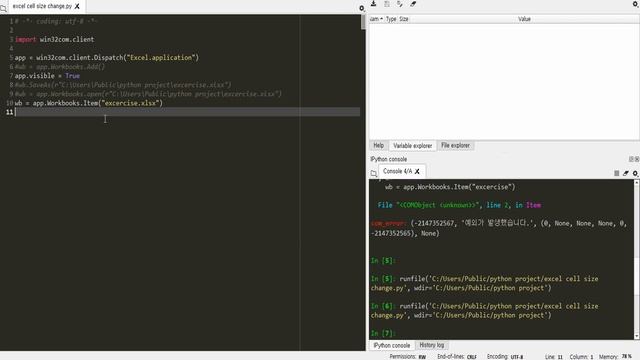This screenshot has height=360, width=640.
Task: Click the stop current command icon in console
Action: coord(616,173)
